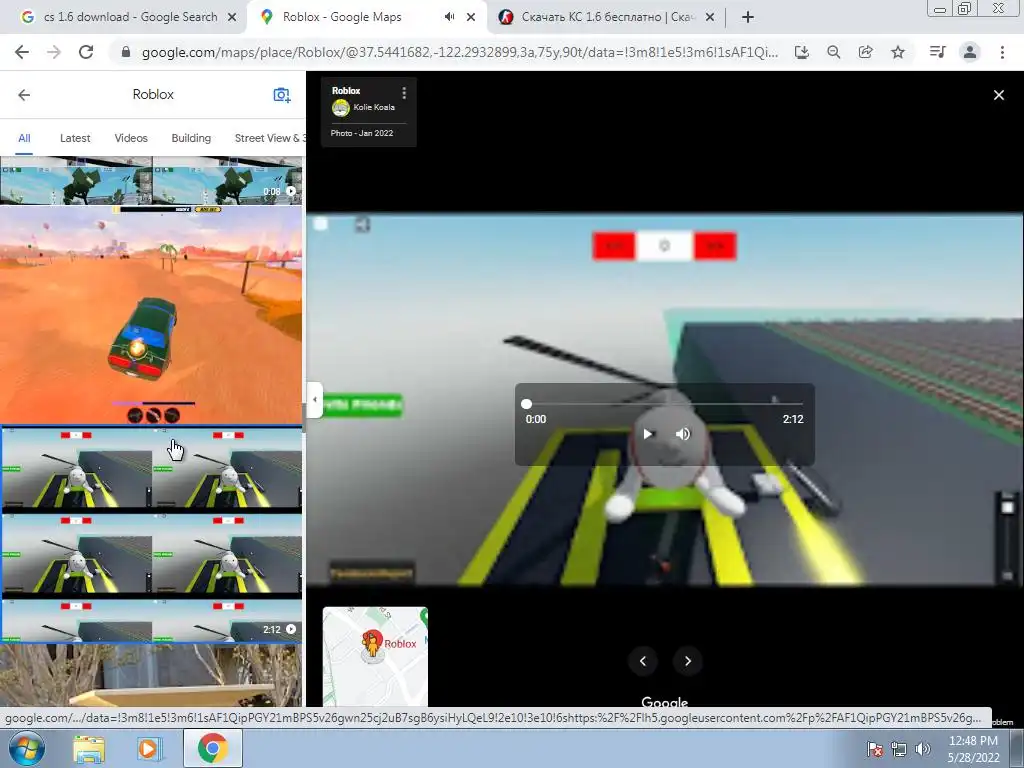Go back from Roblox photos panel

coord(24,95)
